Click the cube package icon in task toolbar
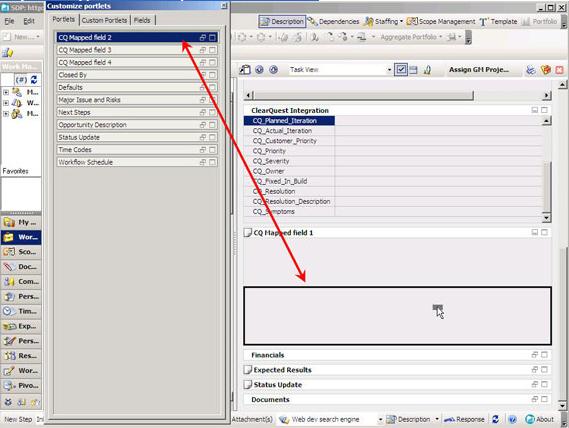This screenshot has height=428, width=569. coord(545,70)
